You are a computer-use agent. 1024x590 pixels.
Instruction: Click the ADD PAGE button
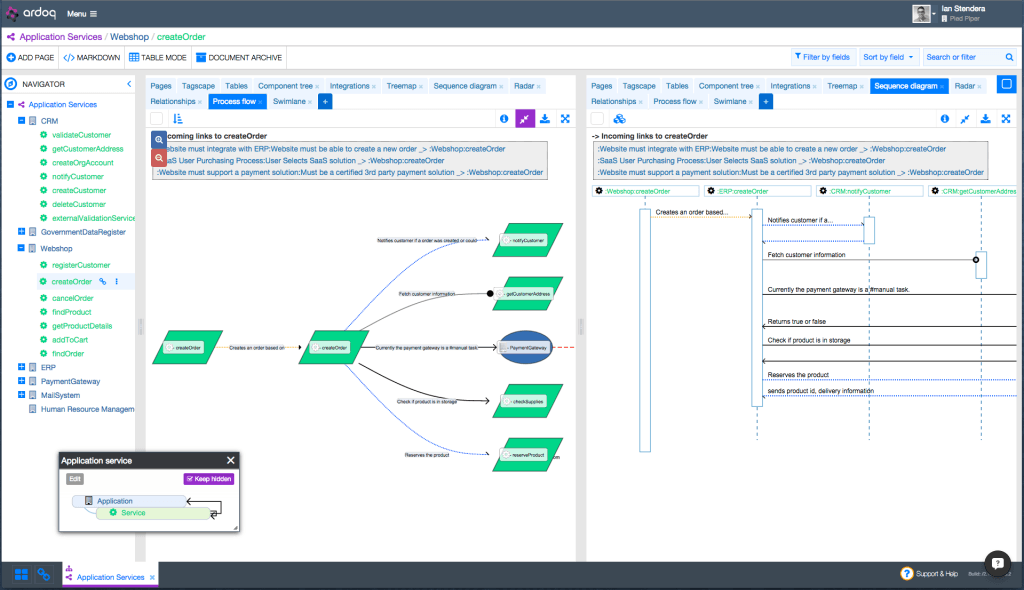(30, 57)
